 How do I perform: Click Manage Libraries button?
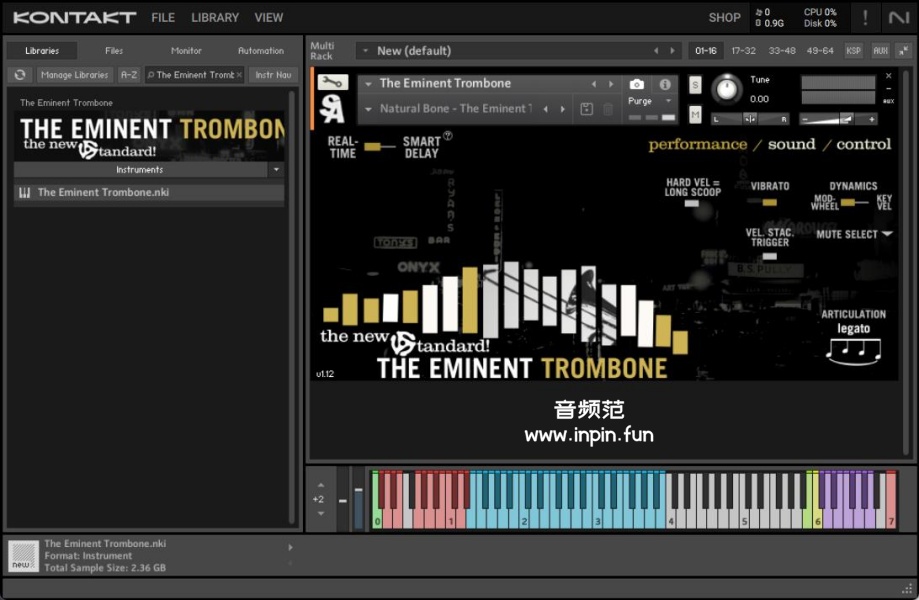tap(74, 75)
